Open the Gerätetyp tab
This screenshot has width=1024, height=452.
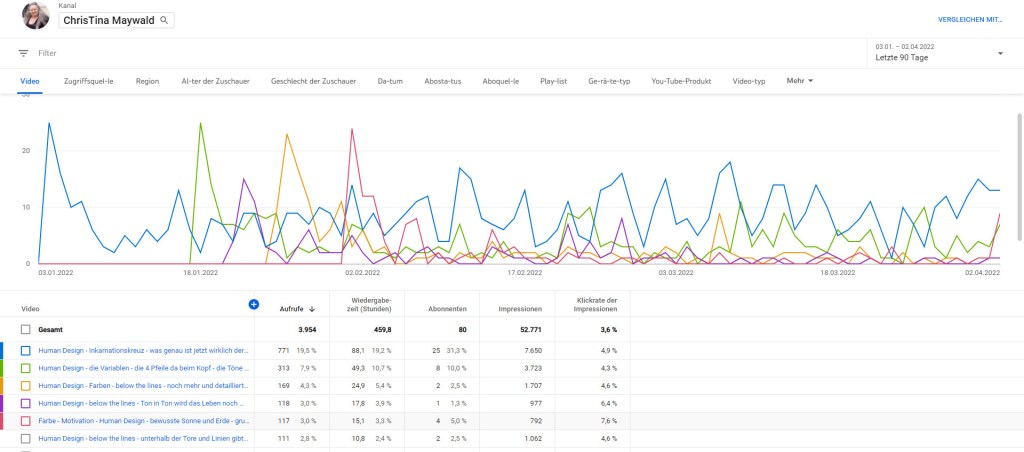coord(608,81)
